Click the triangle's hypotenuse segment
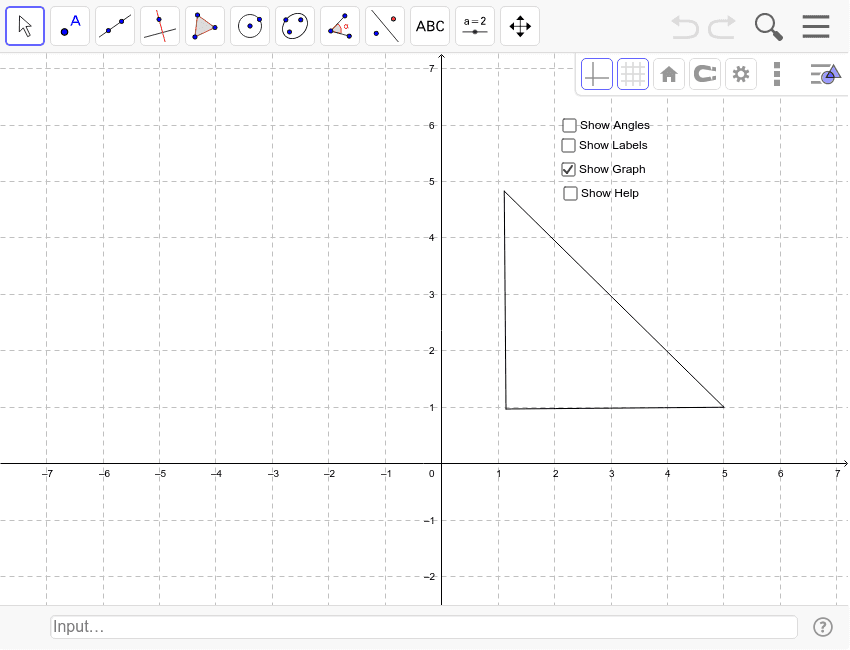 coord(614,299)
